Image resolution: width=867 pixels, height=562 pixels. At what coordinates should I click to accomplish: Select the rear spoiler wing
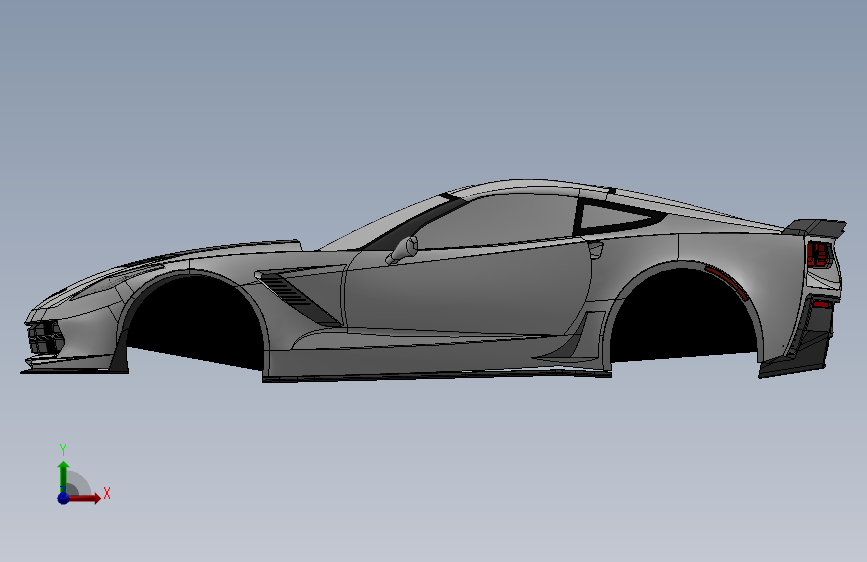[x=815, y=226]
